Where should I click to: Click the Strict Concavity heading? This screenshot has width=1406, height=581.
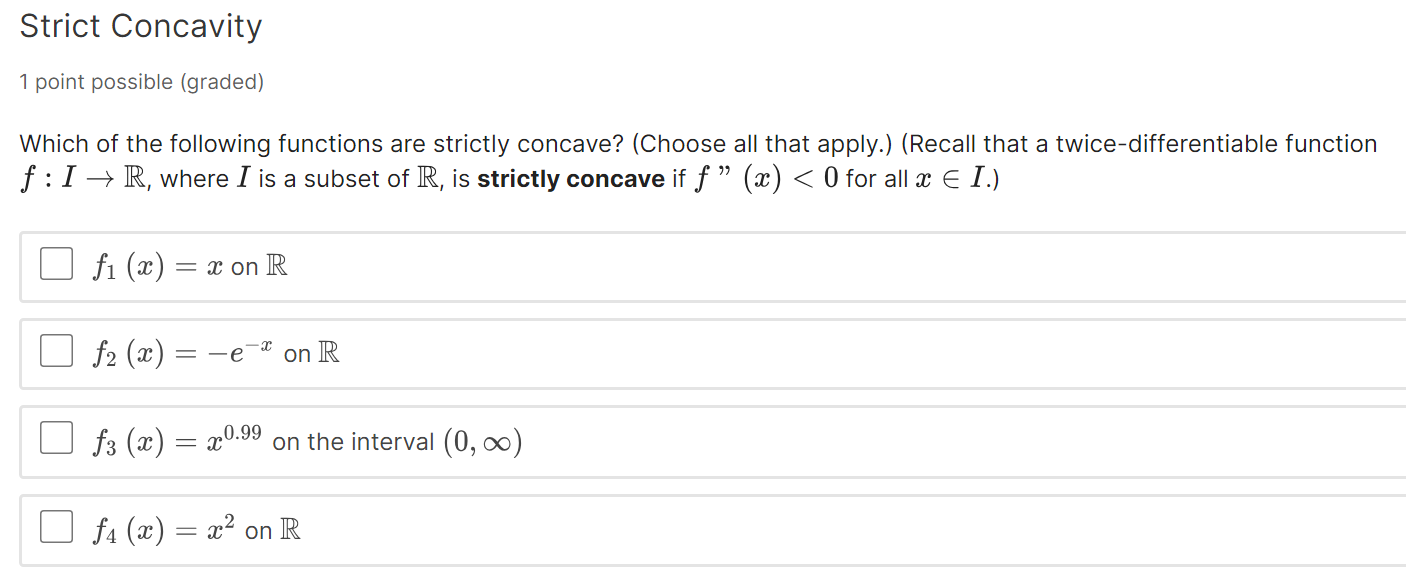(x=140, y=26)
